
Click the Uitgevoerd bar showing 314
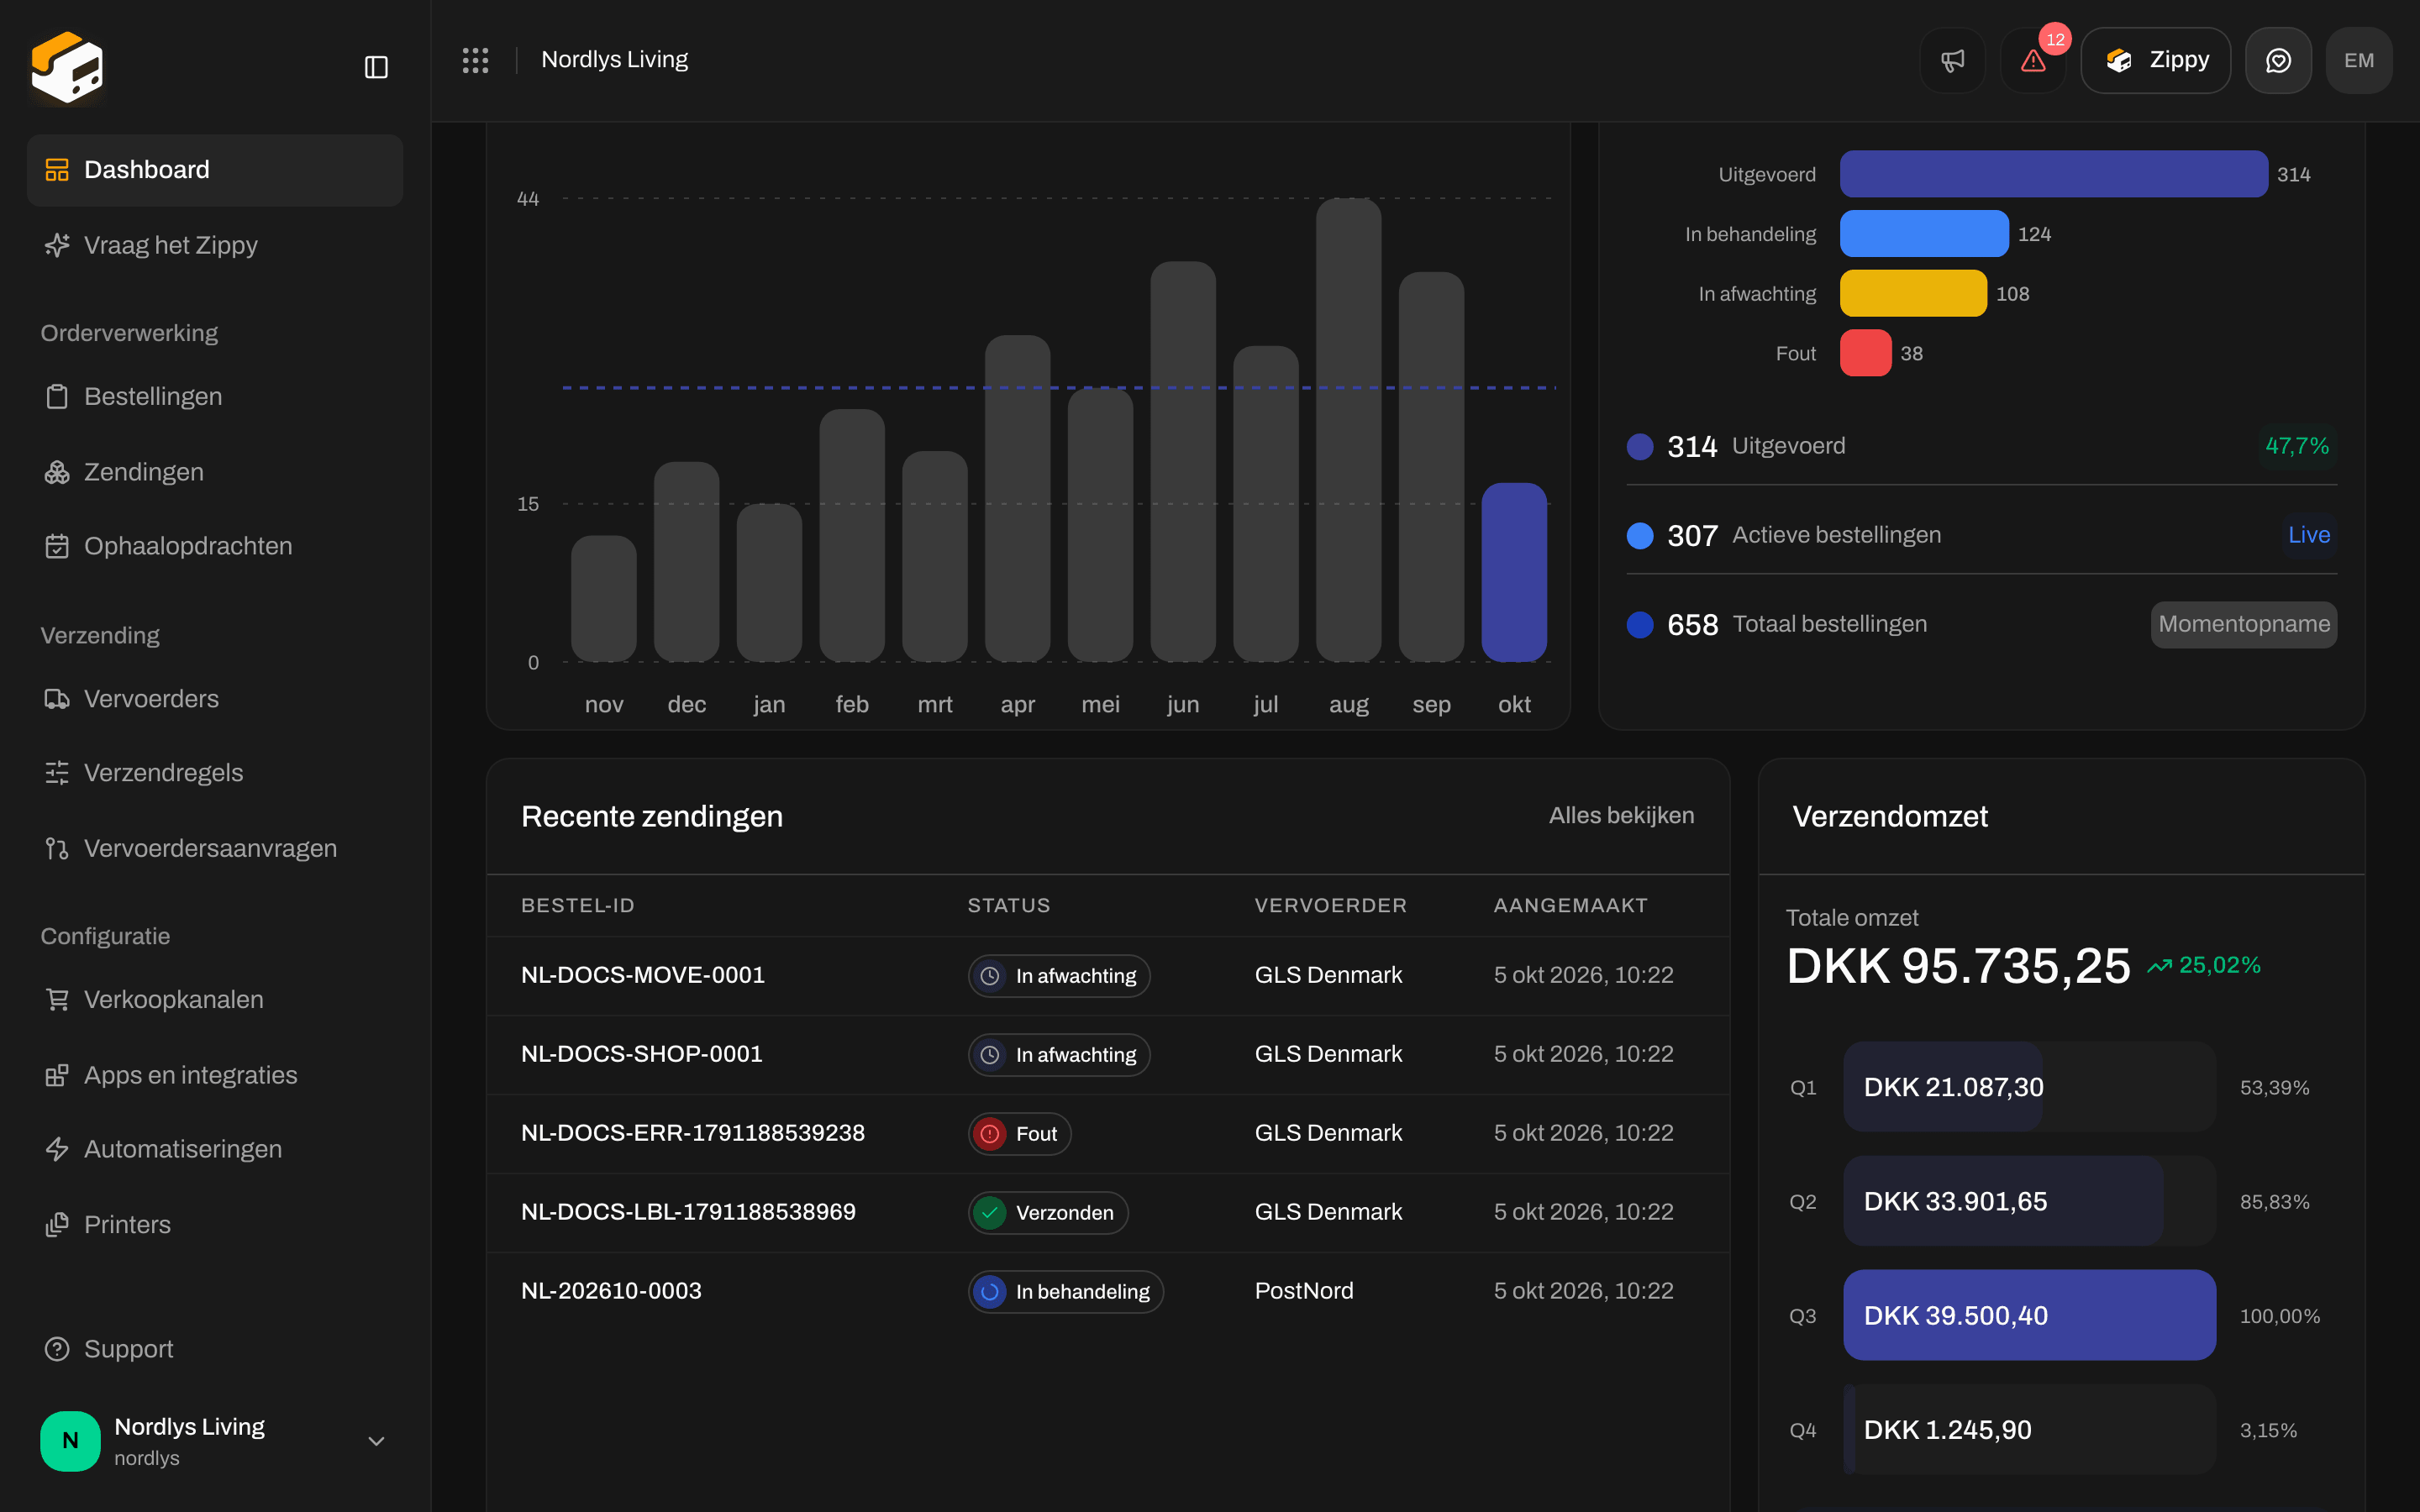[2053, 174]
